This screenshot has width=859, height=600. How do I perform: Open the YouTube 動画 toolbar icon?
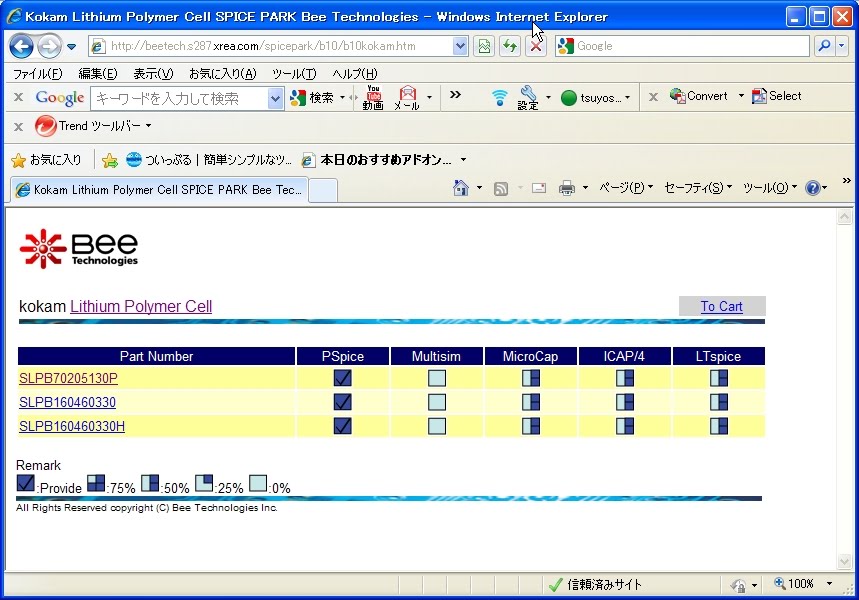coord(373,98)
